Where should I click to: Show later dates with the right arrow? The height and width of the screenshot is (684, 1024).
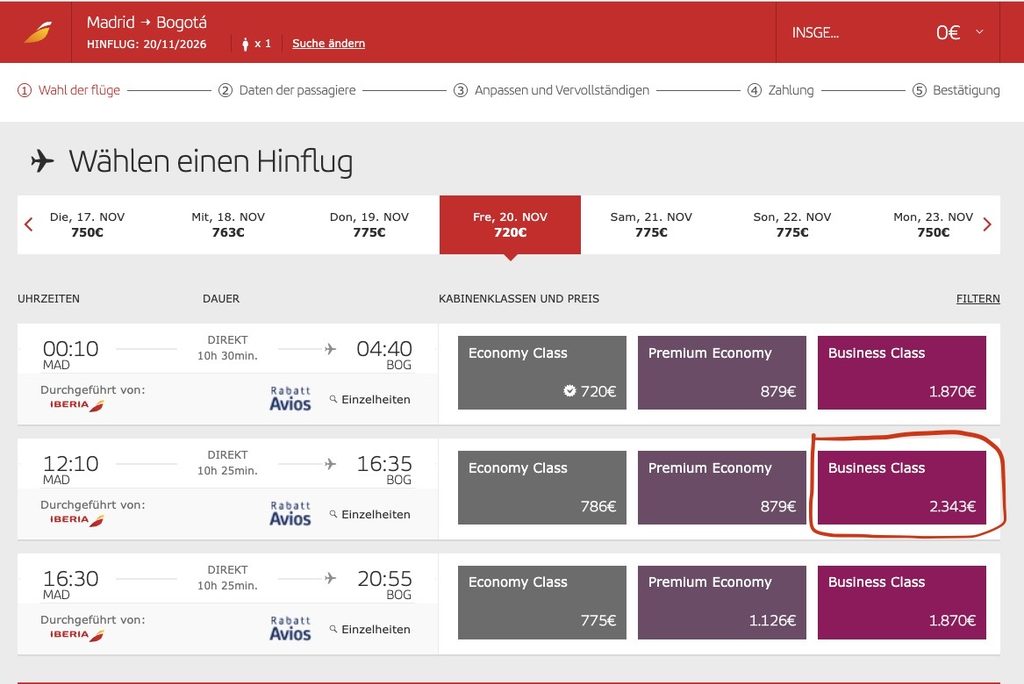click(987, 225)
